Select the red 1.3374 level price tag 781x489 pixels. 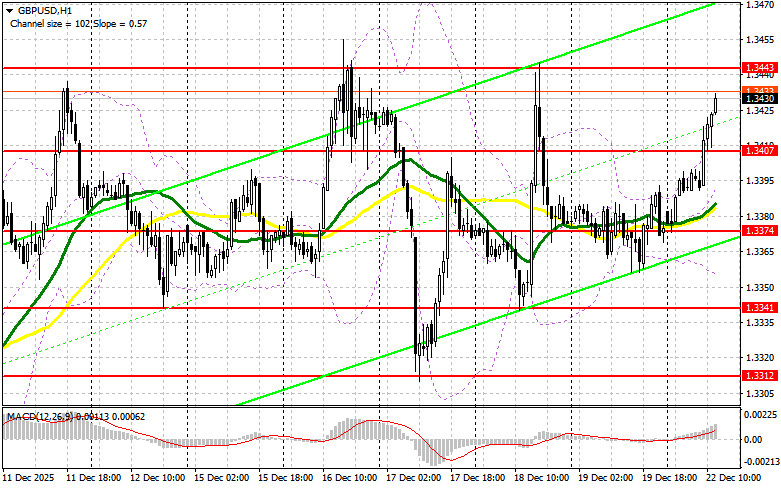point(760,230)
